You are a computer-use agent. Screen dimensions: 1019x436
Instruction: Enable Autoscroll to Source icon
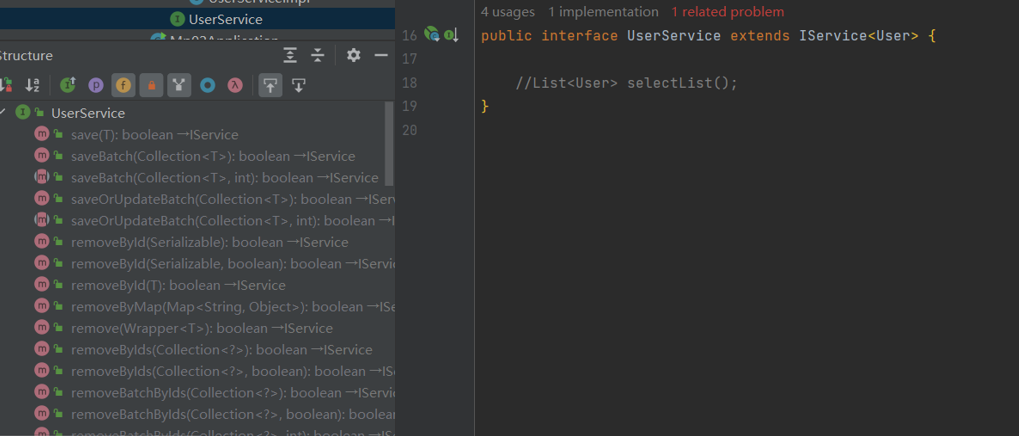point(270,84)
